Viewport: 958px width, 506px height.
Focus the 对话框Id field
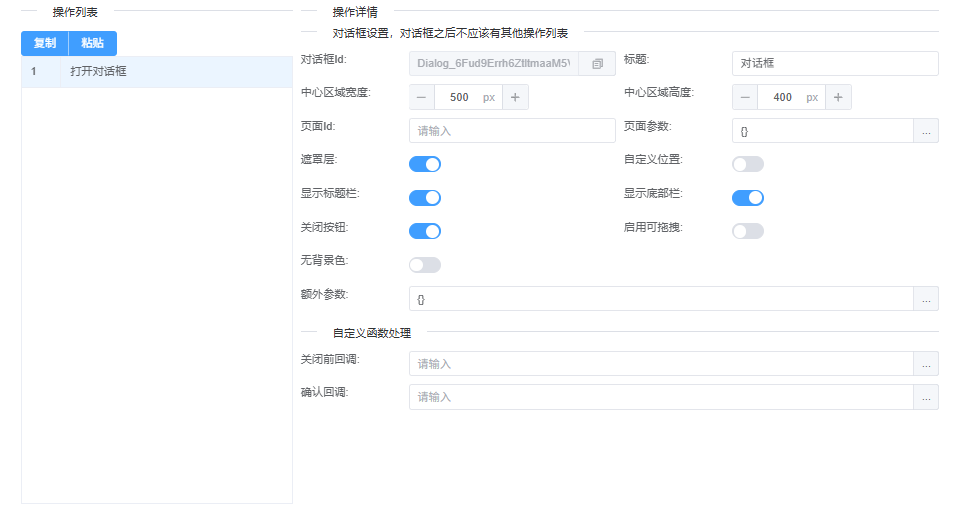(x=494, y=64)
